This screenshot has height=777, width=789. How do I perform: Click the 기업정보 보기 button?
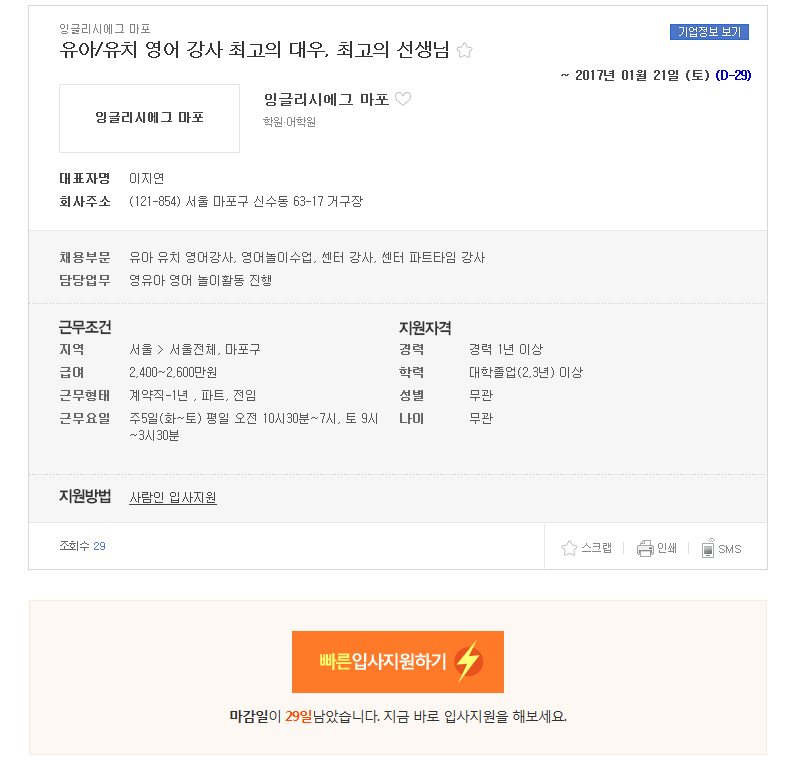click(x=709, y=32)
